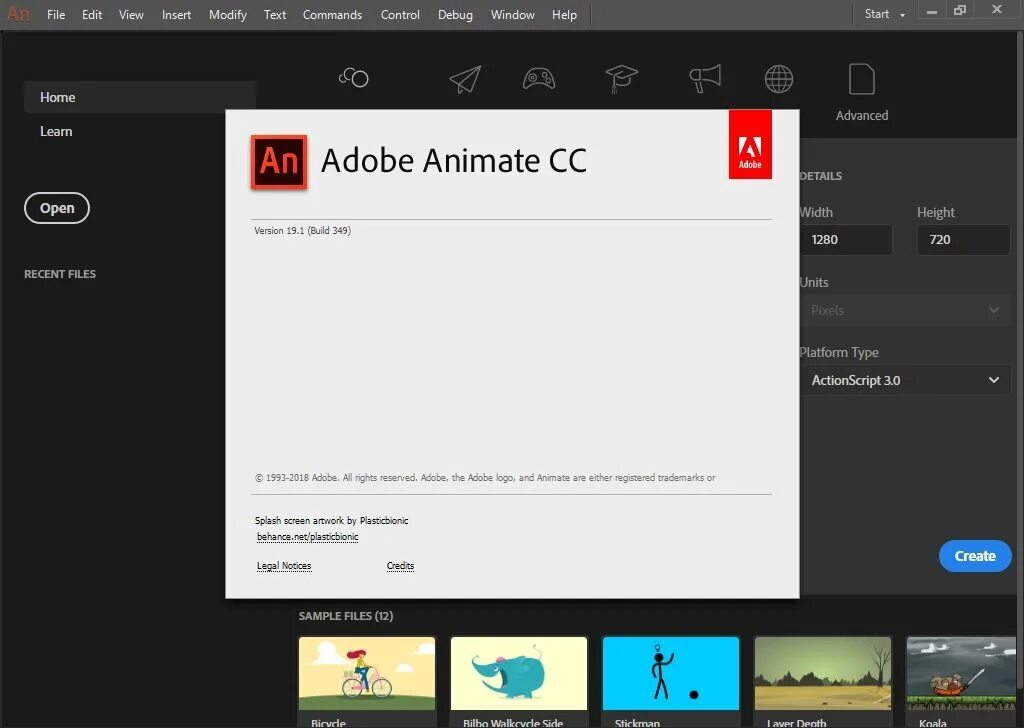Screen dimensions: 1024x728
Task: Open the Commands menu
Action: [x=332, y=14]
